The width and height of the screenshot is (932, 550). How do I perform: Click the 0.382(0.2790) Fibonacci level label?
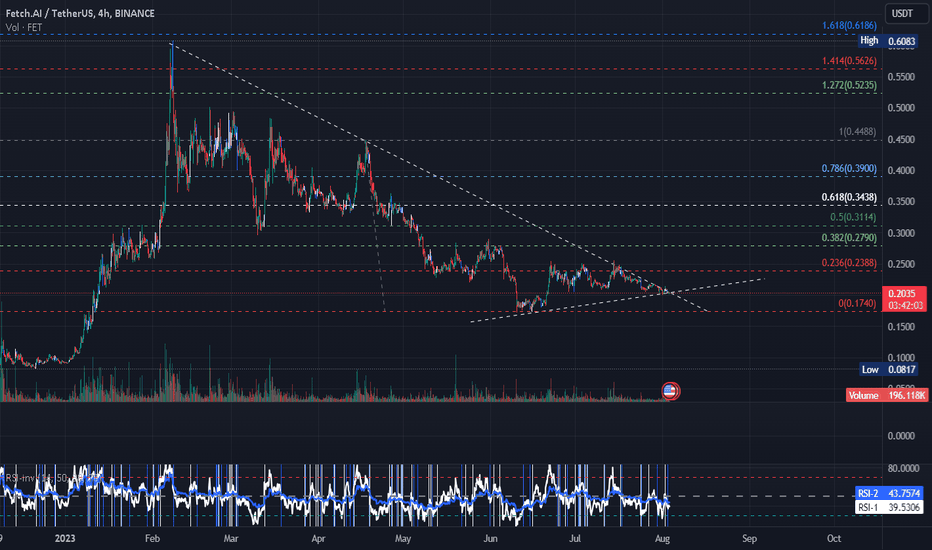pos(849,238)
